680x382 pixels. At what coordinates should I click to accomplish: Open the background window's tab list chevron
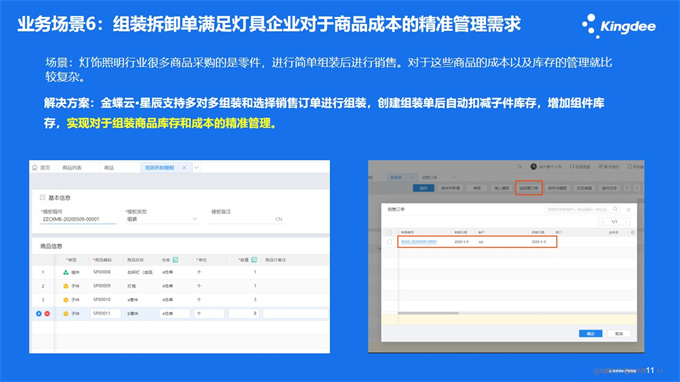coord(454,177)
